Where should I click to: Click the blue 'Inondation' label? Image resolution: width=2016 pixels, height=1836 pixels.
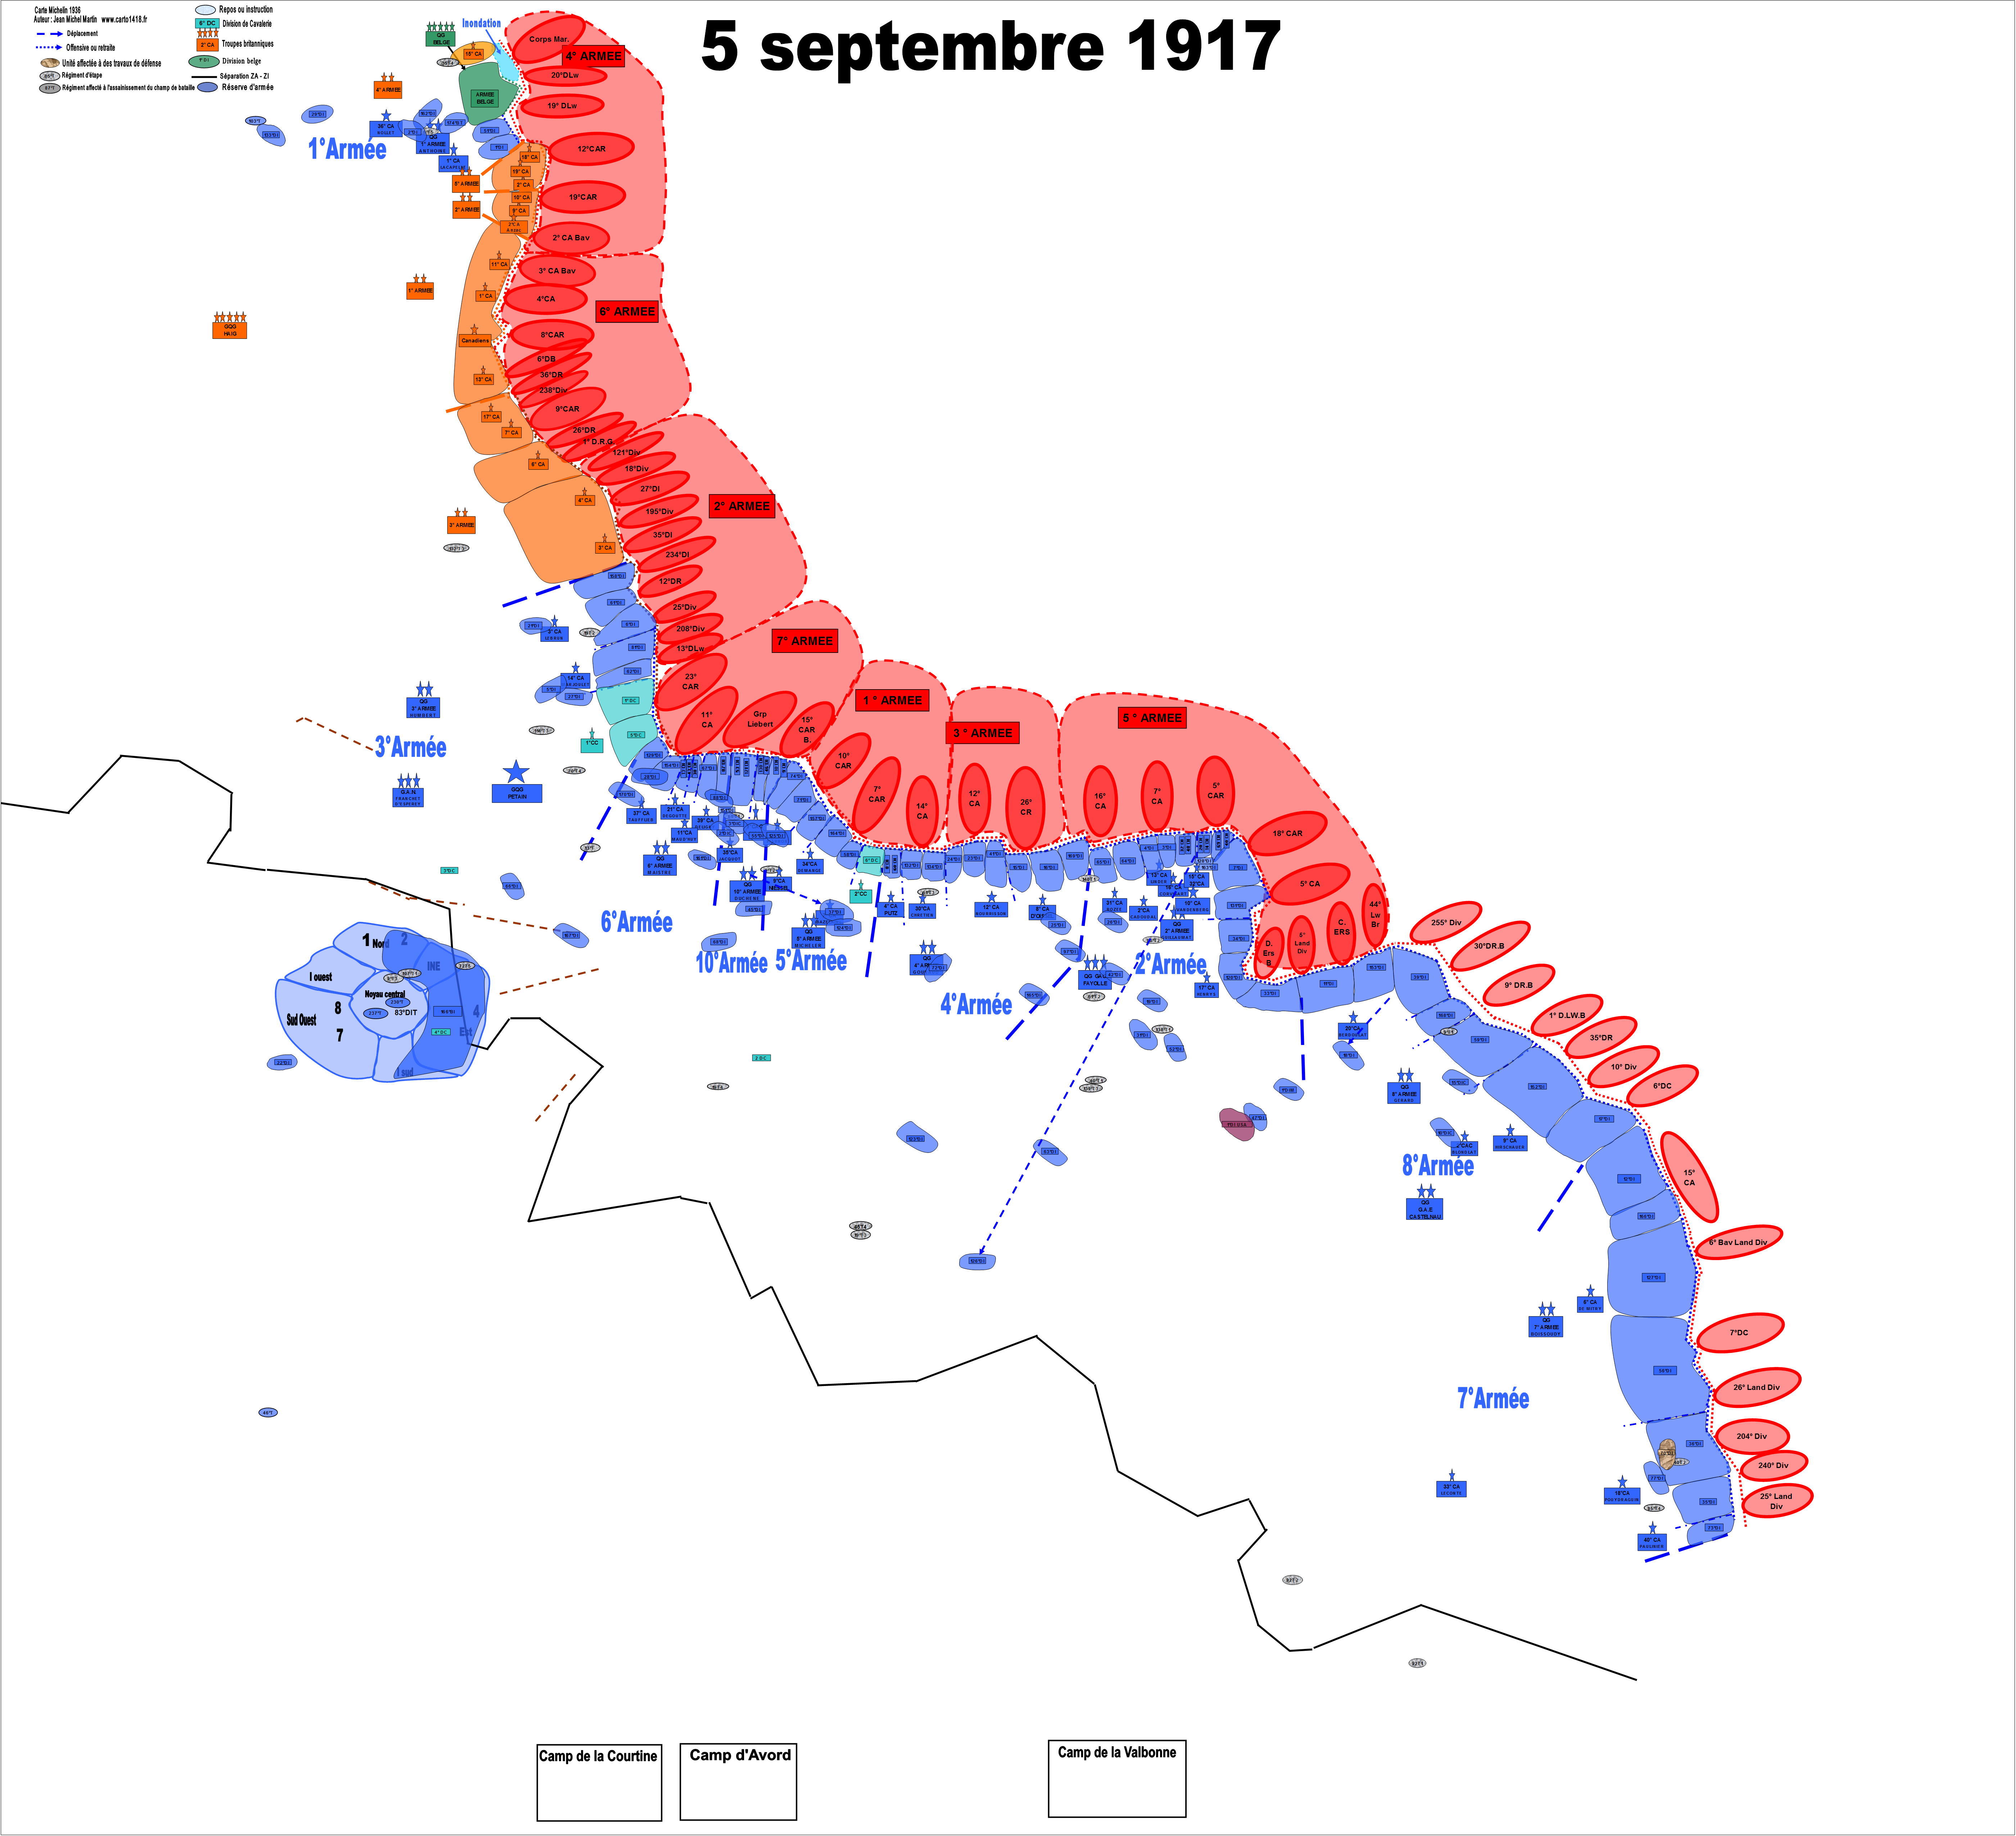pyautogui.click(x=481, y=23)
